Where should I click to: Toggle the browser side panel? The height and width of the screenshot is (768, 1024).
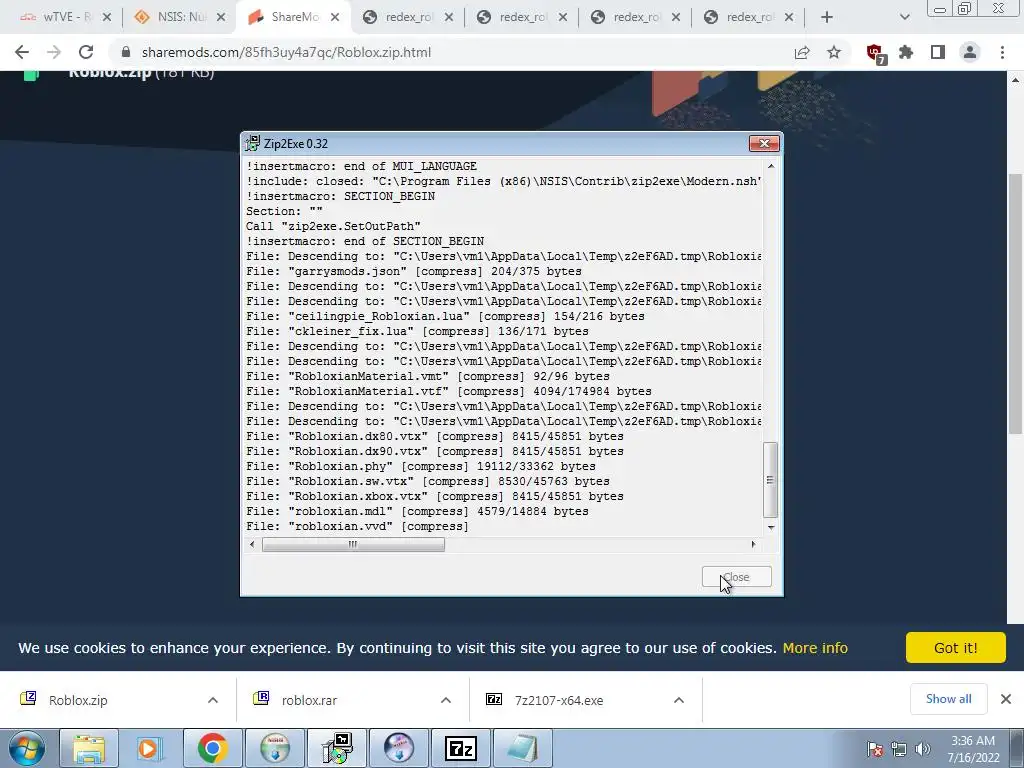938,52
